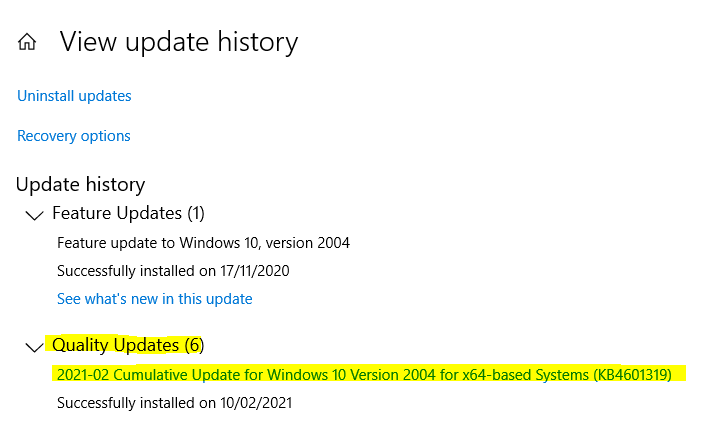Click the KB4601319 number in the update link
720x424 pixels.
[632, 375]
